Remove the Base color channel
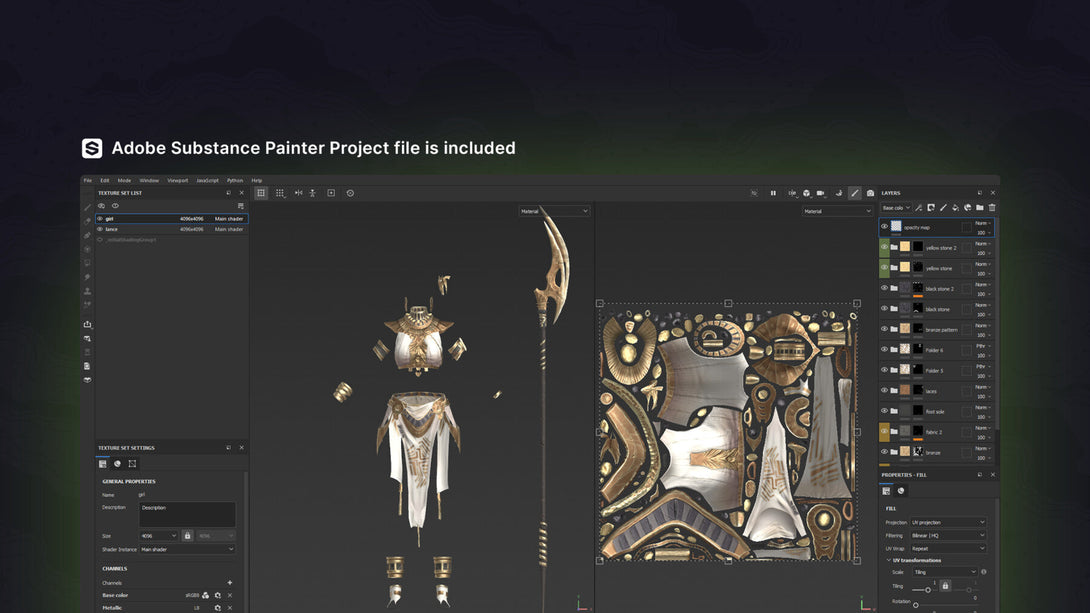Screen dimensions: 1090x613 tap(230, 596)
